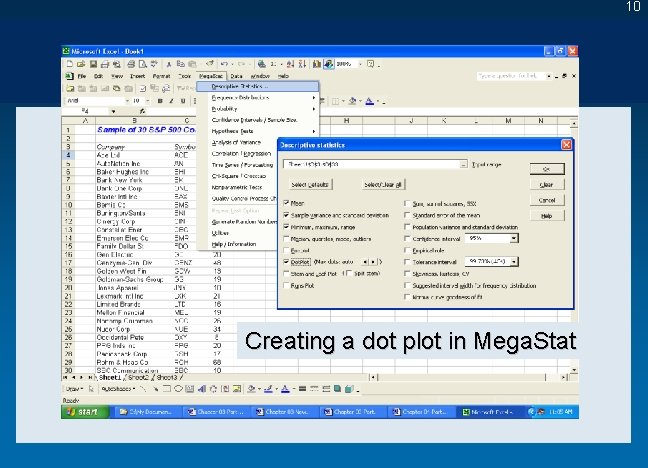648x468 pixels.
Task: Expand the AutoShapes menu
Action: click(x=119, y=389)
